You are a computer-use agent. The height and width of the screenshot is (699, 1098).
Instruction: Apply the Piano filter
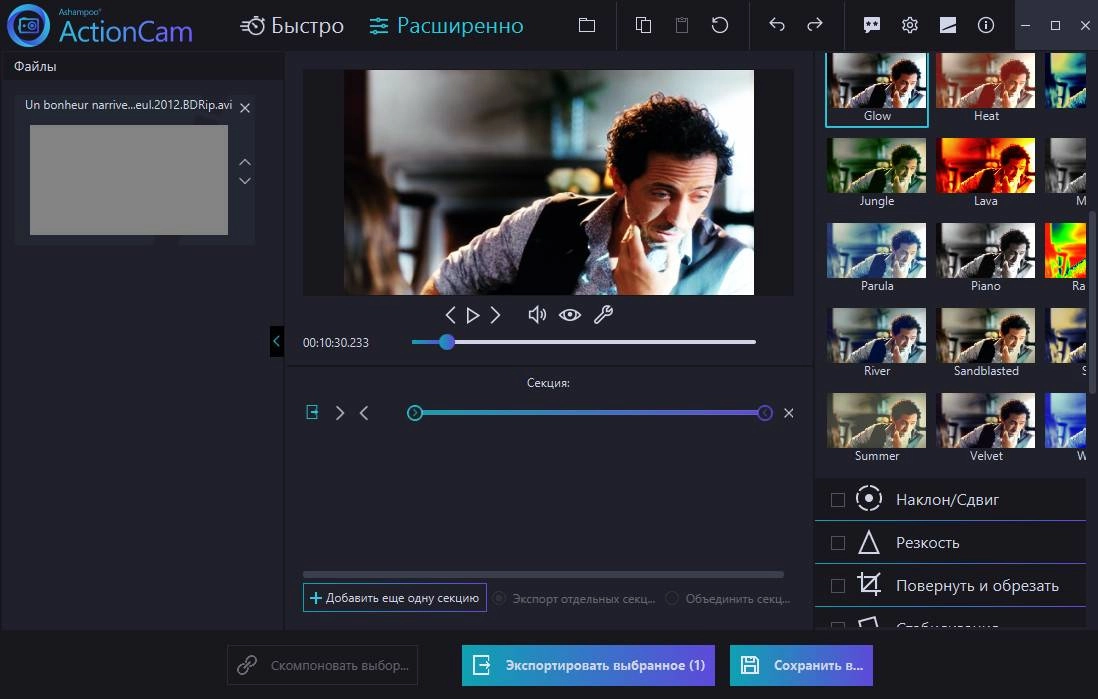pos(986,258)
